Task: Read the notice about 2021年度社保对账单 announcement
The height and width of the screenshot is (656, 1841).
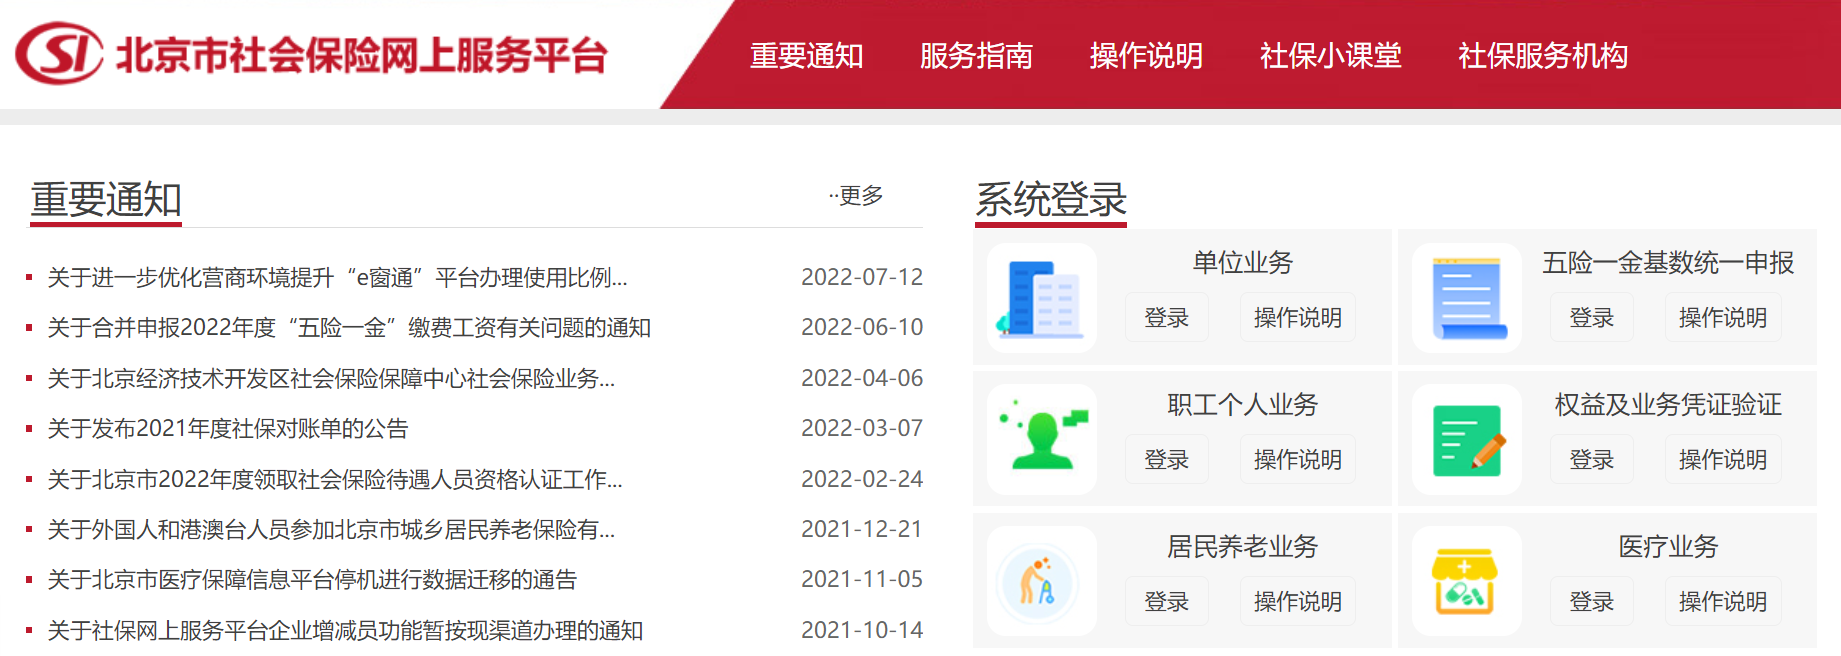Action: click(228, 429)
